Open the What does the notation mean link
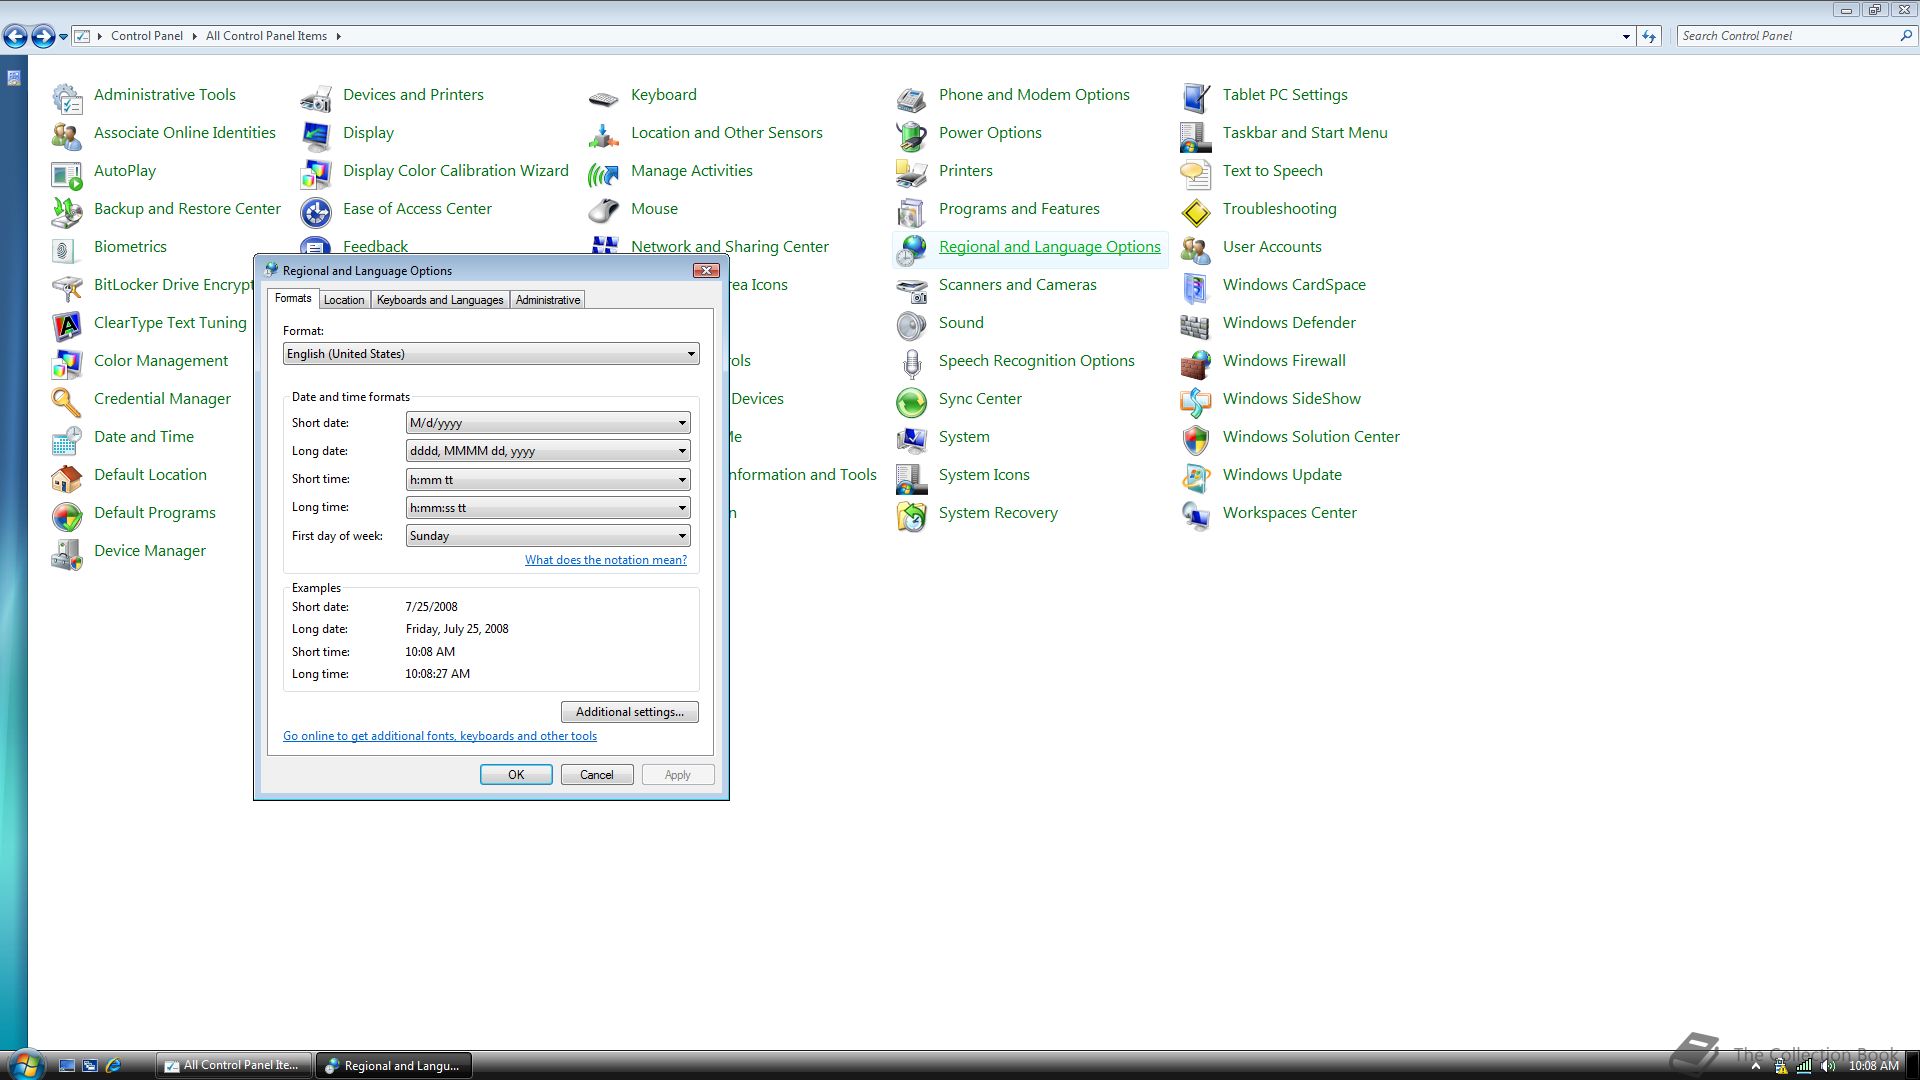The image size is (1920, 1080). coord(606,560)
